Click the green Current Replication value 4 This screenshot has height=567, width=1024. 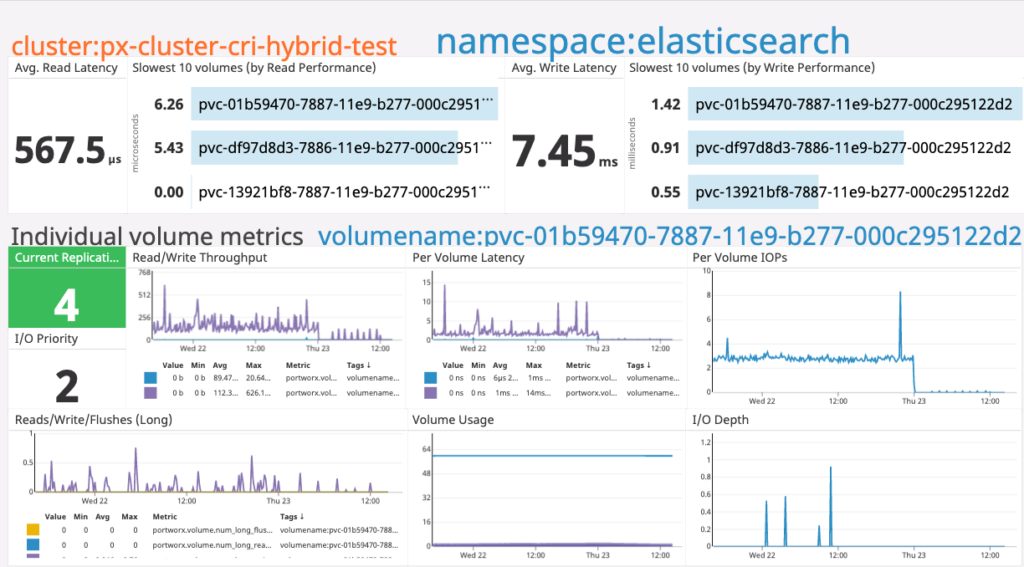click(66, 304)
